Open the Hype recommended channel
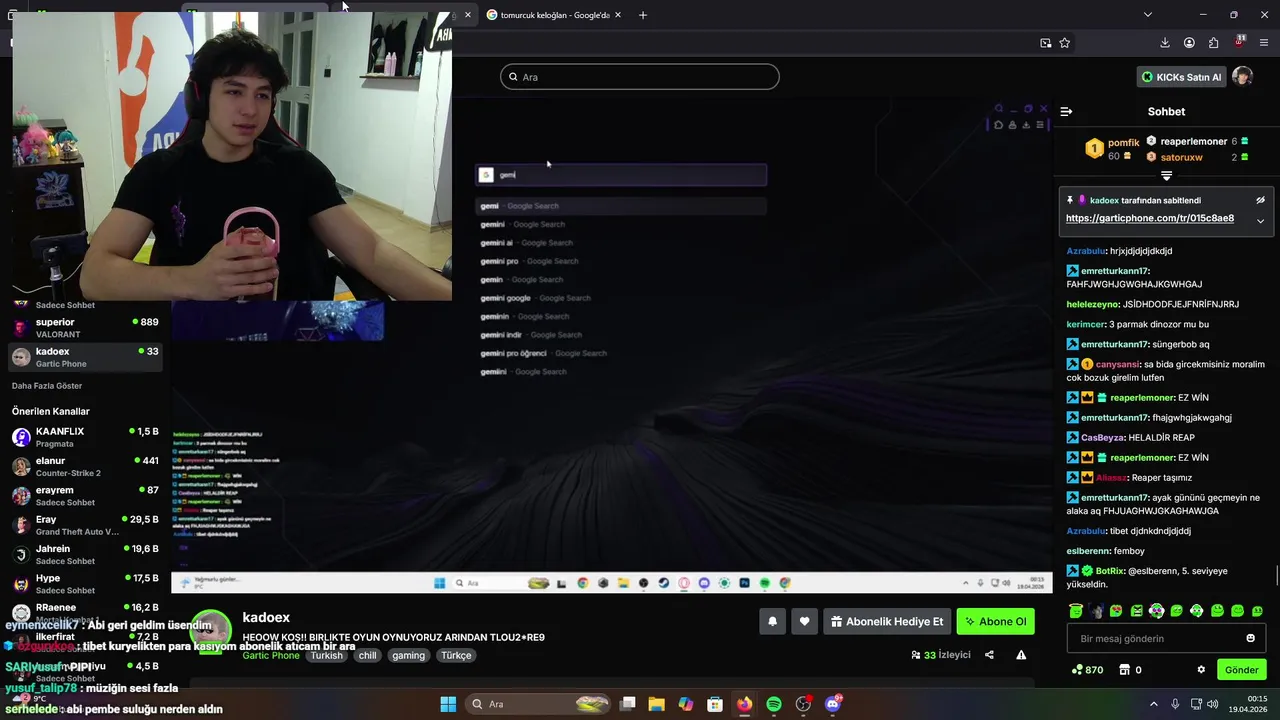1280x720 pixels. pos(84,584)
